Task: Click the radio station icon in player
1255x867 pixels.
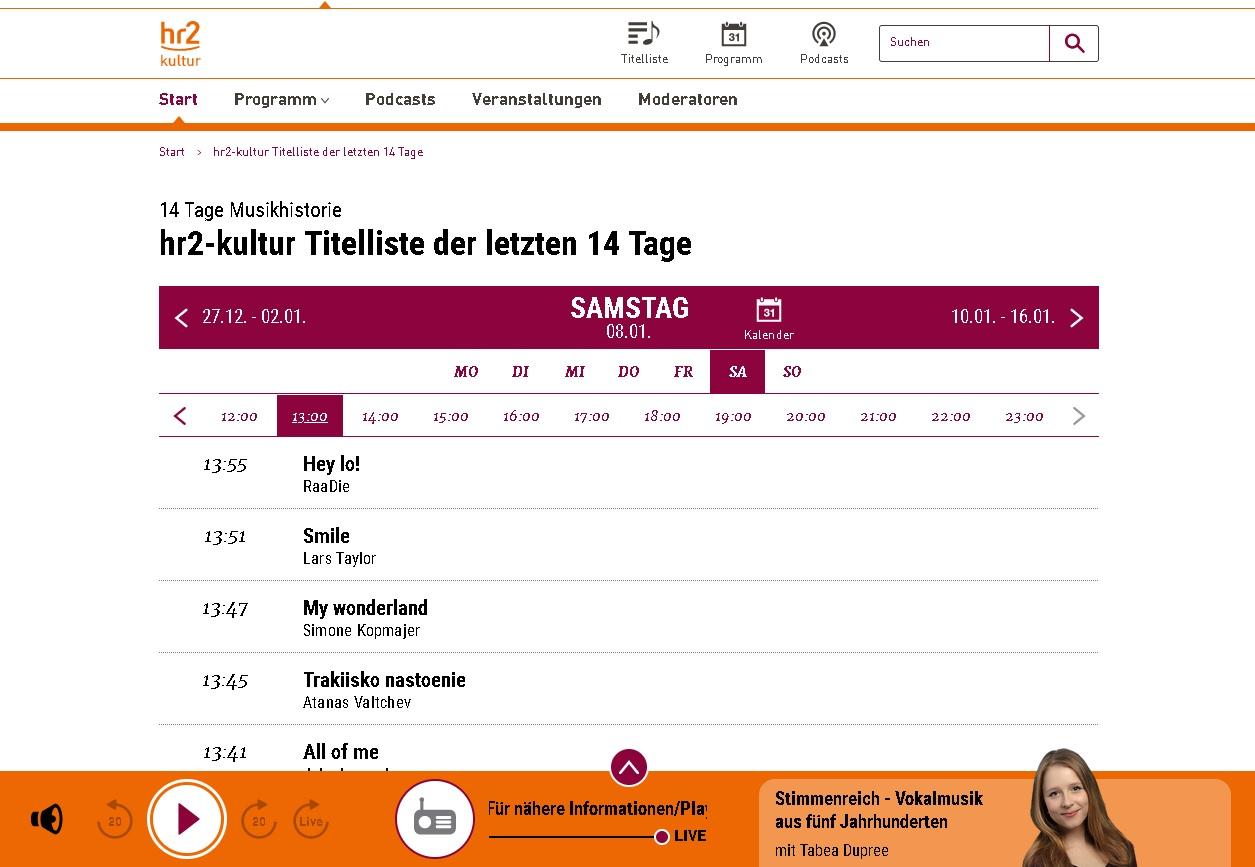Action: pyautogui.click(x=435, y=819)
